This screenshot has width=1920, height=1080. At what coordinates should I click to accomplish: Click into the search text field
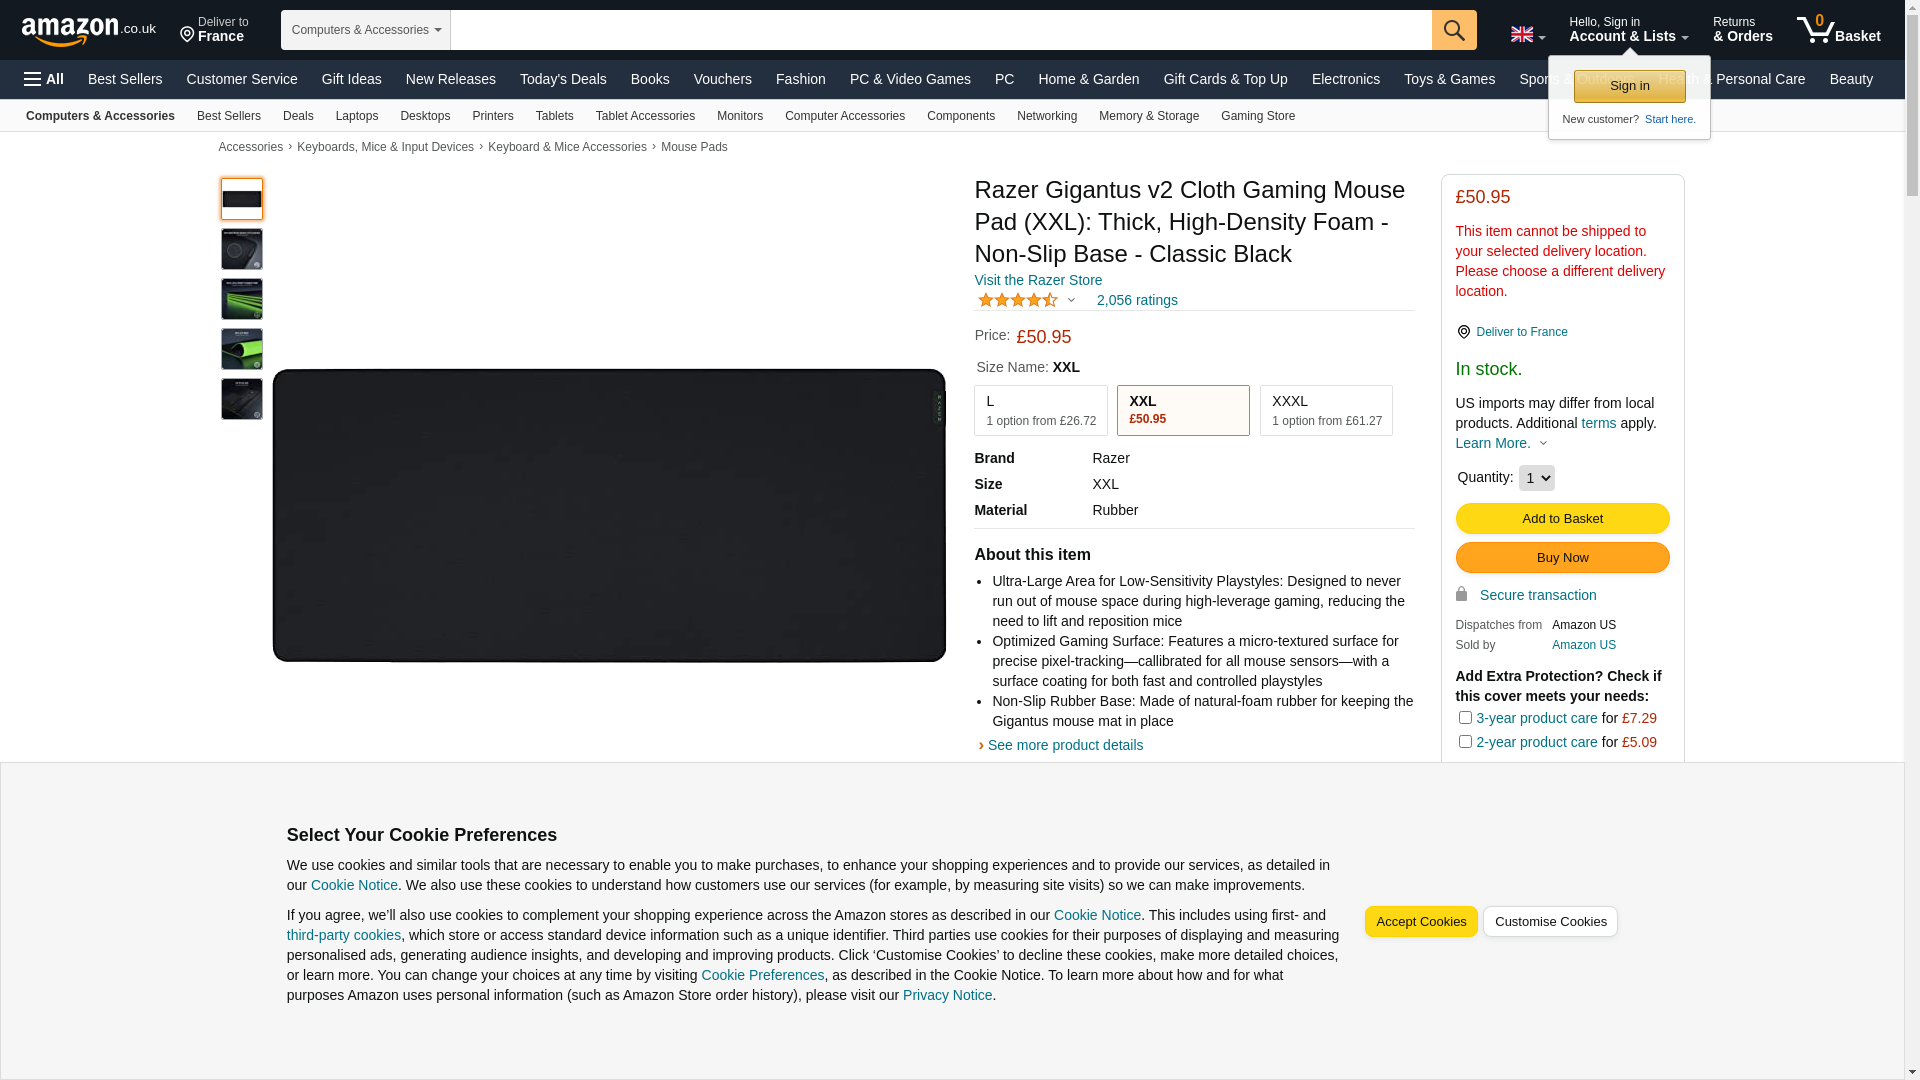(x=941, y=30)
